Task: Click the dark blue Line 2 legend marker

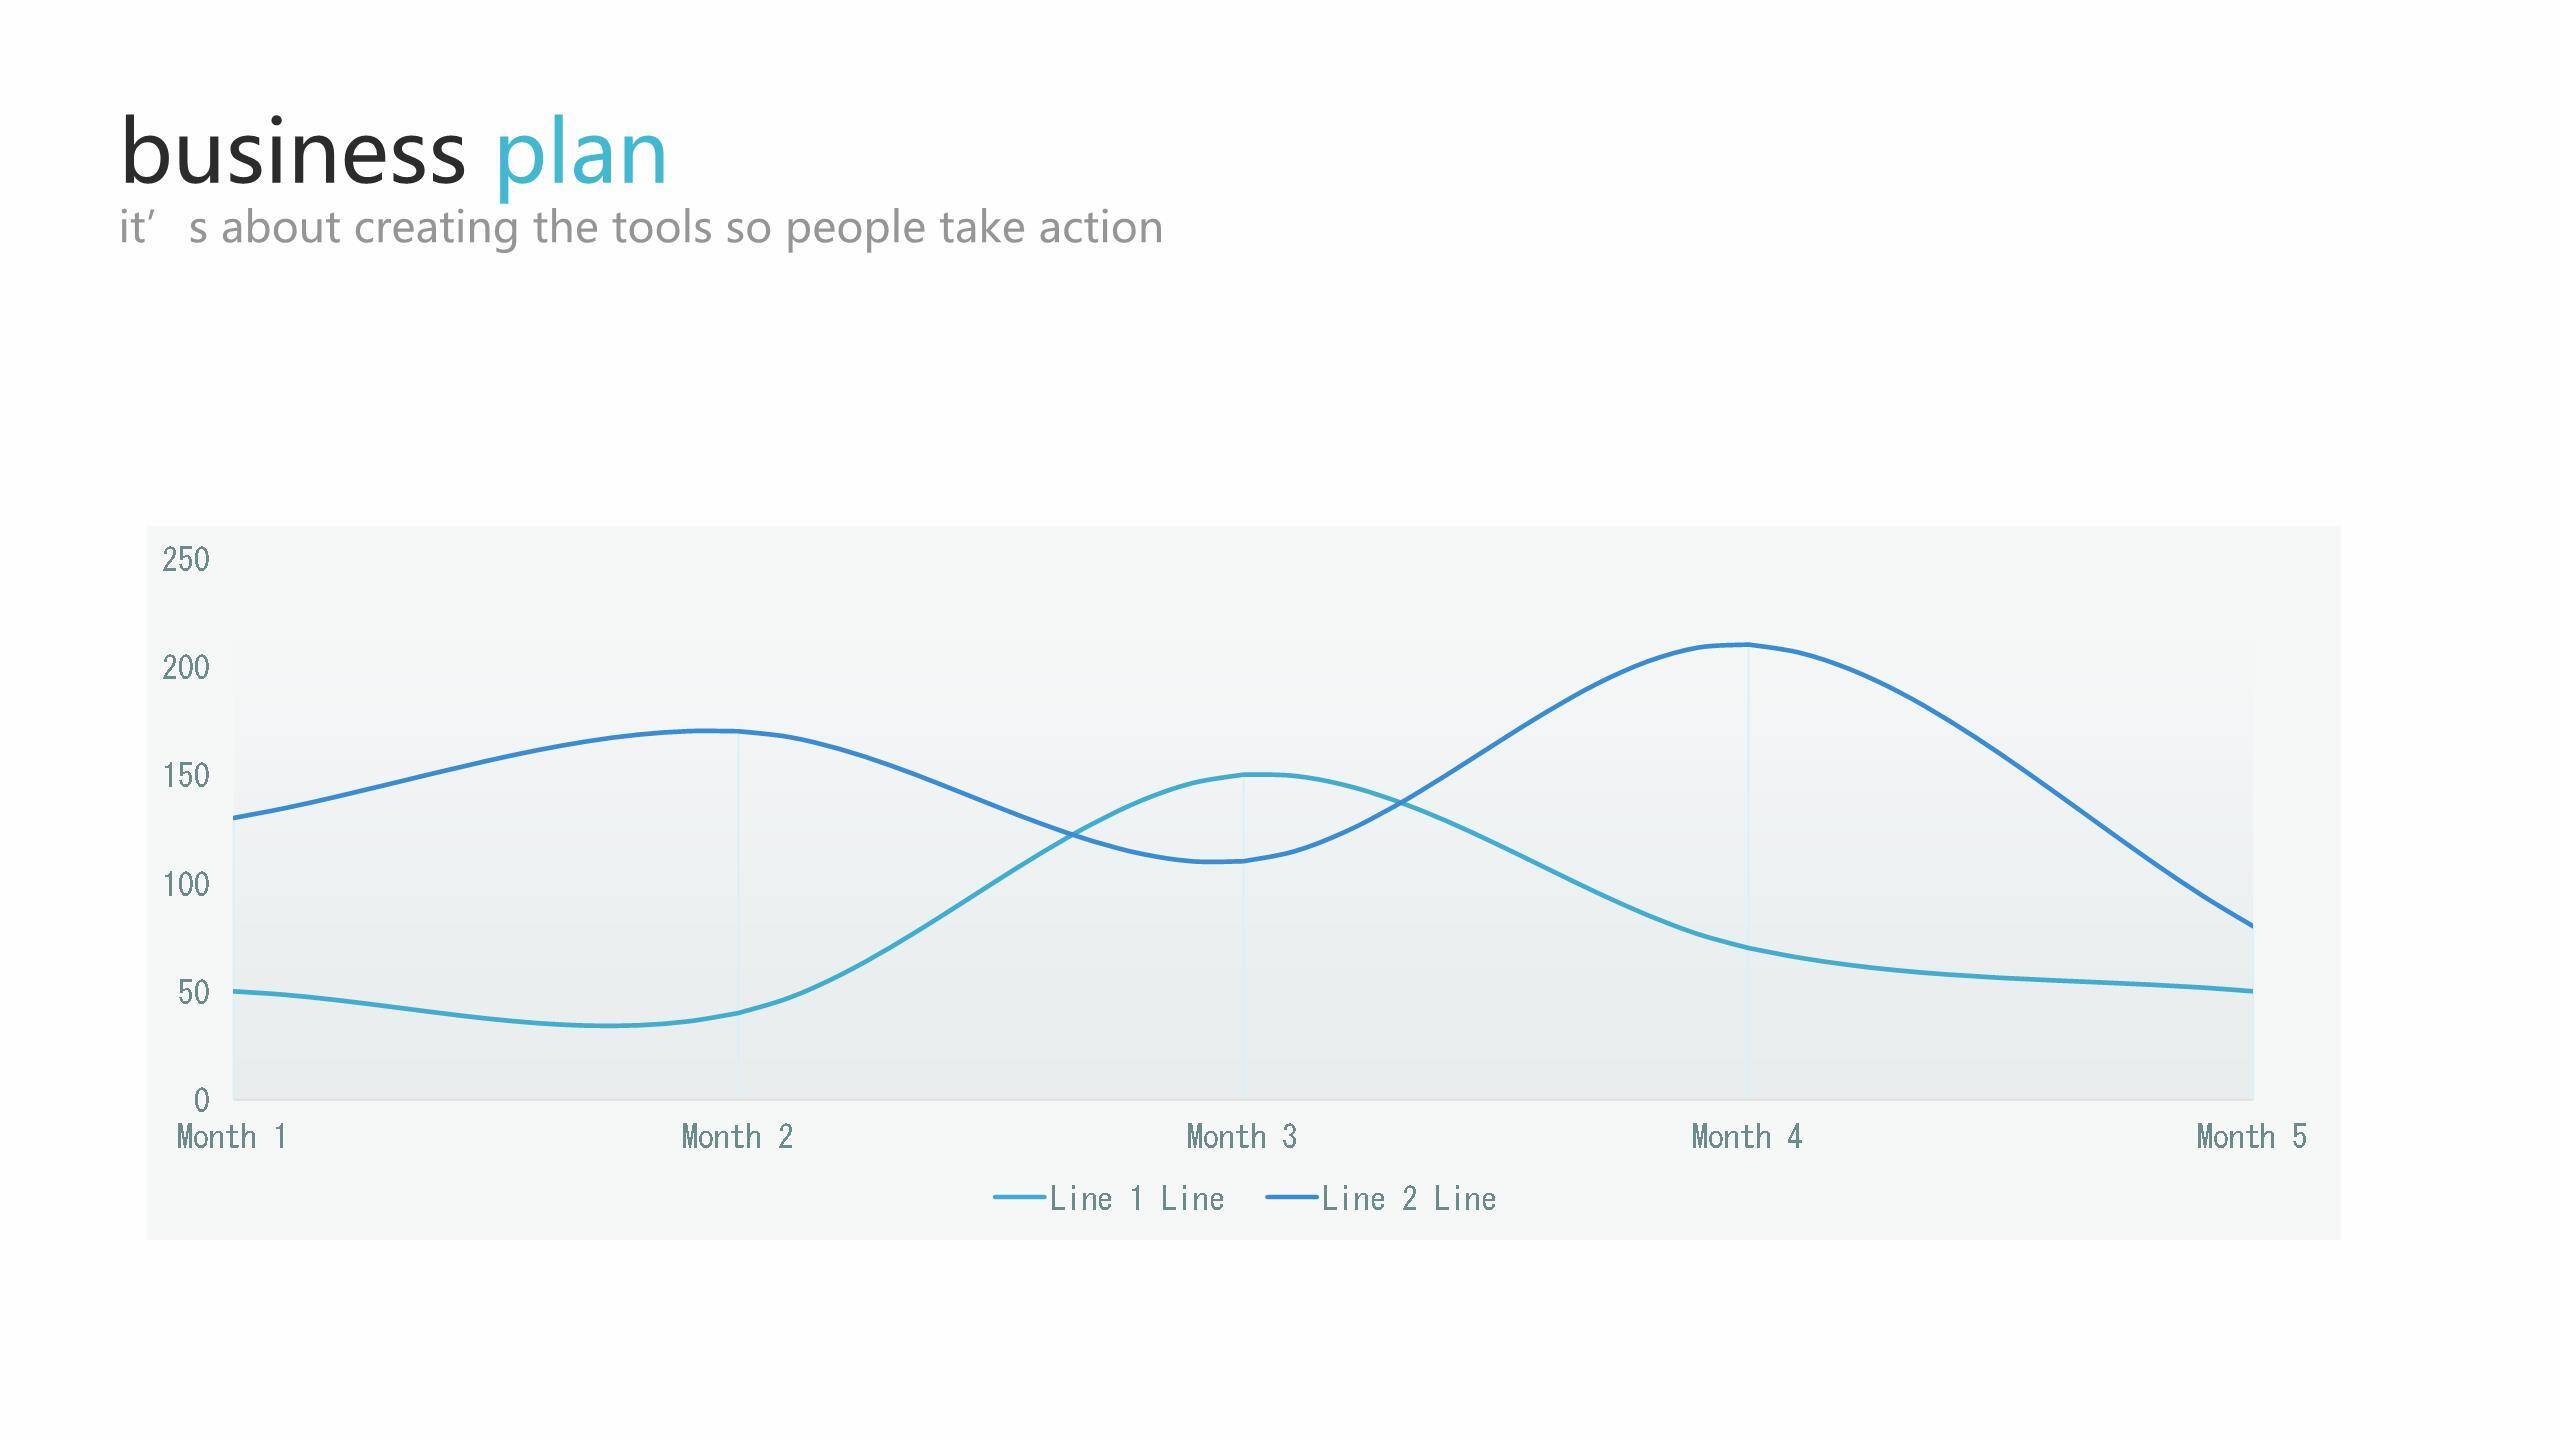Action: point(1291,1198)
